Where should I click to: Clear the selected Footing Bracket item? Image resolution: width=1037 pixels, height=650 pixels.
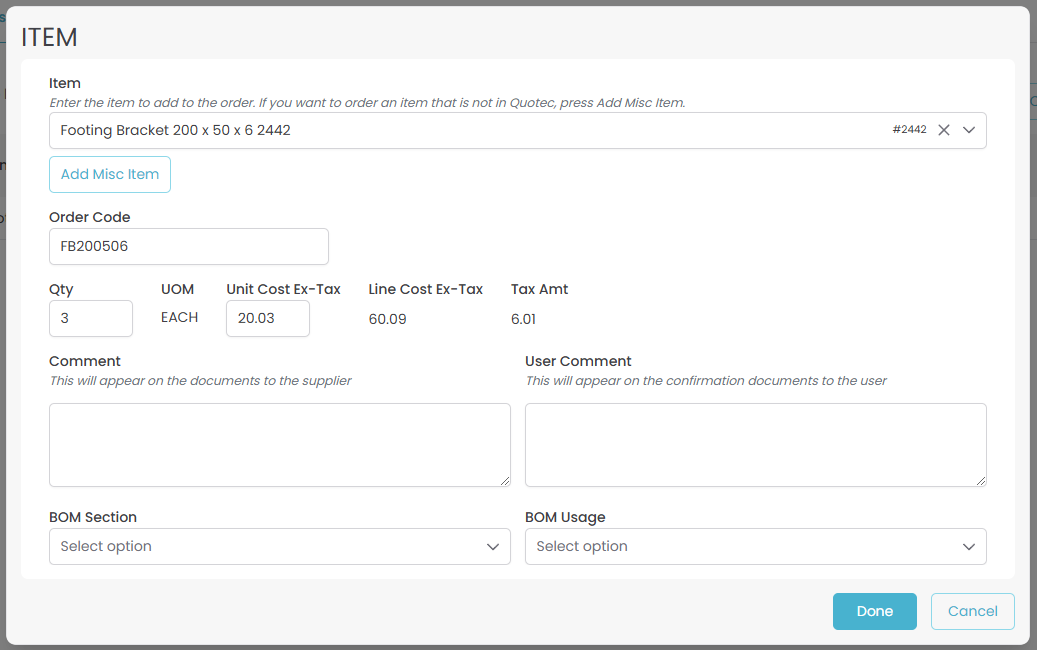tap(944, 130)
